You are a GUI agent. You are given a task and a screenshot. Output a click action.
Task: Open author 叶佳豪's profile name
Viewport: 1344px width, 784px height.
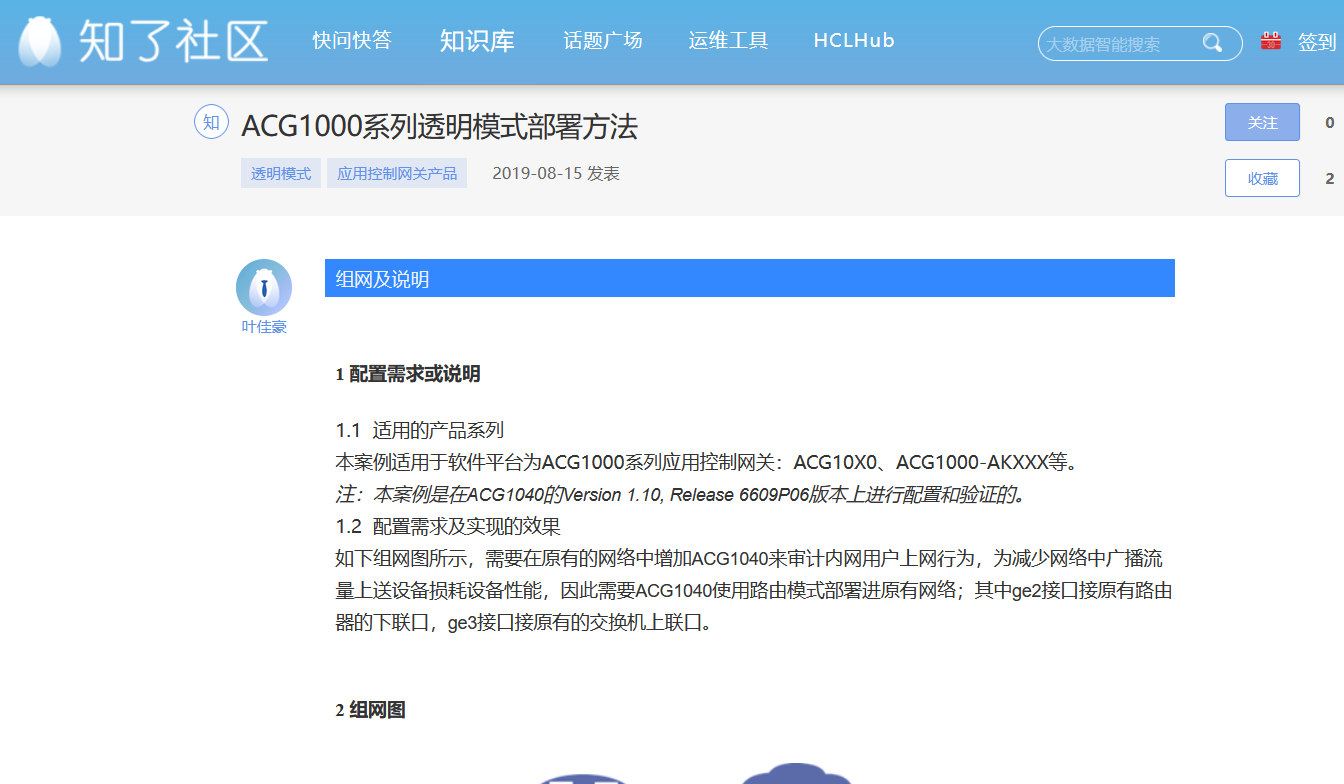pyautogui.click(x=264, y=327)
